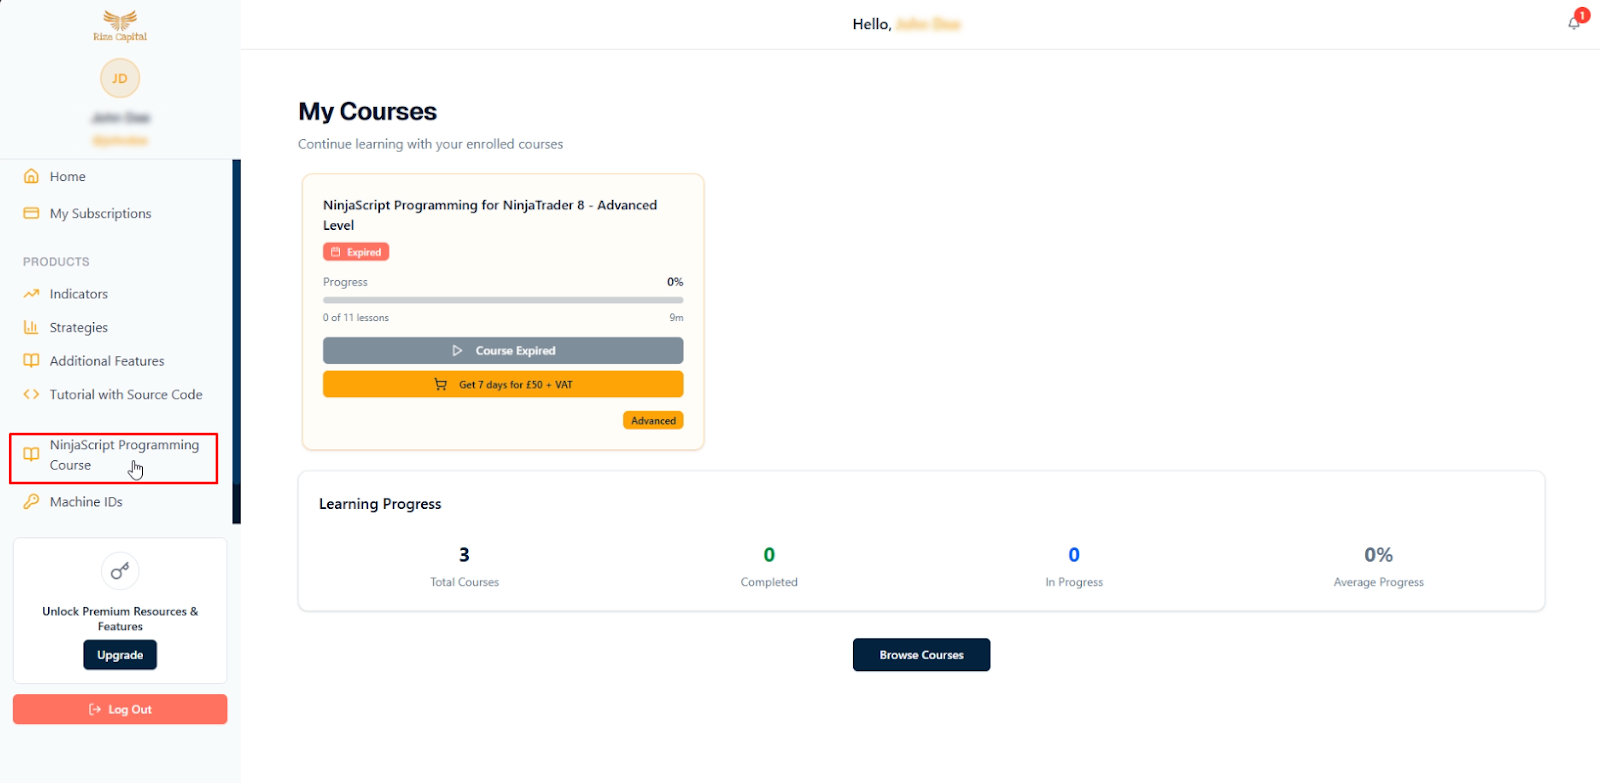Click the Machine IDs key icon

[31, 502]
